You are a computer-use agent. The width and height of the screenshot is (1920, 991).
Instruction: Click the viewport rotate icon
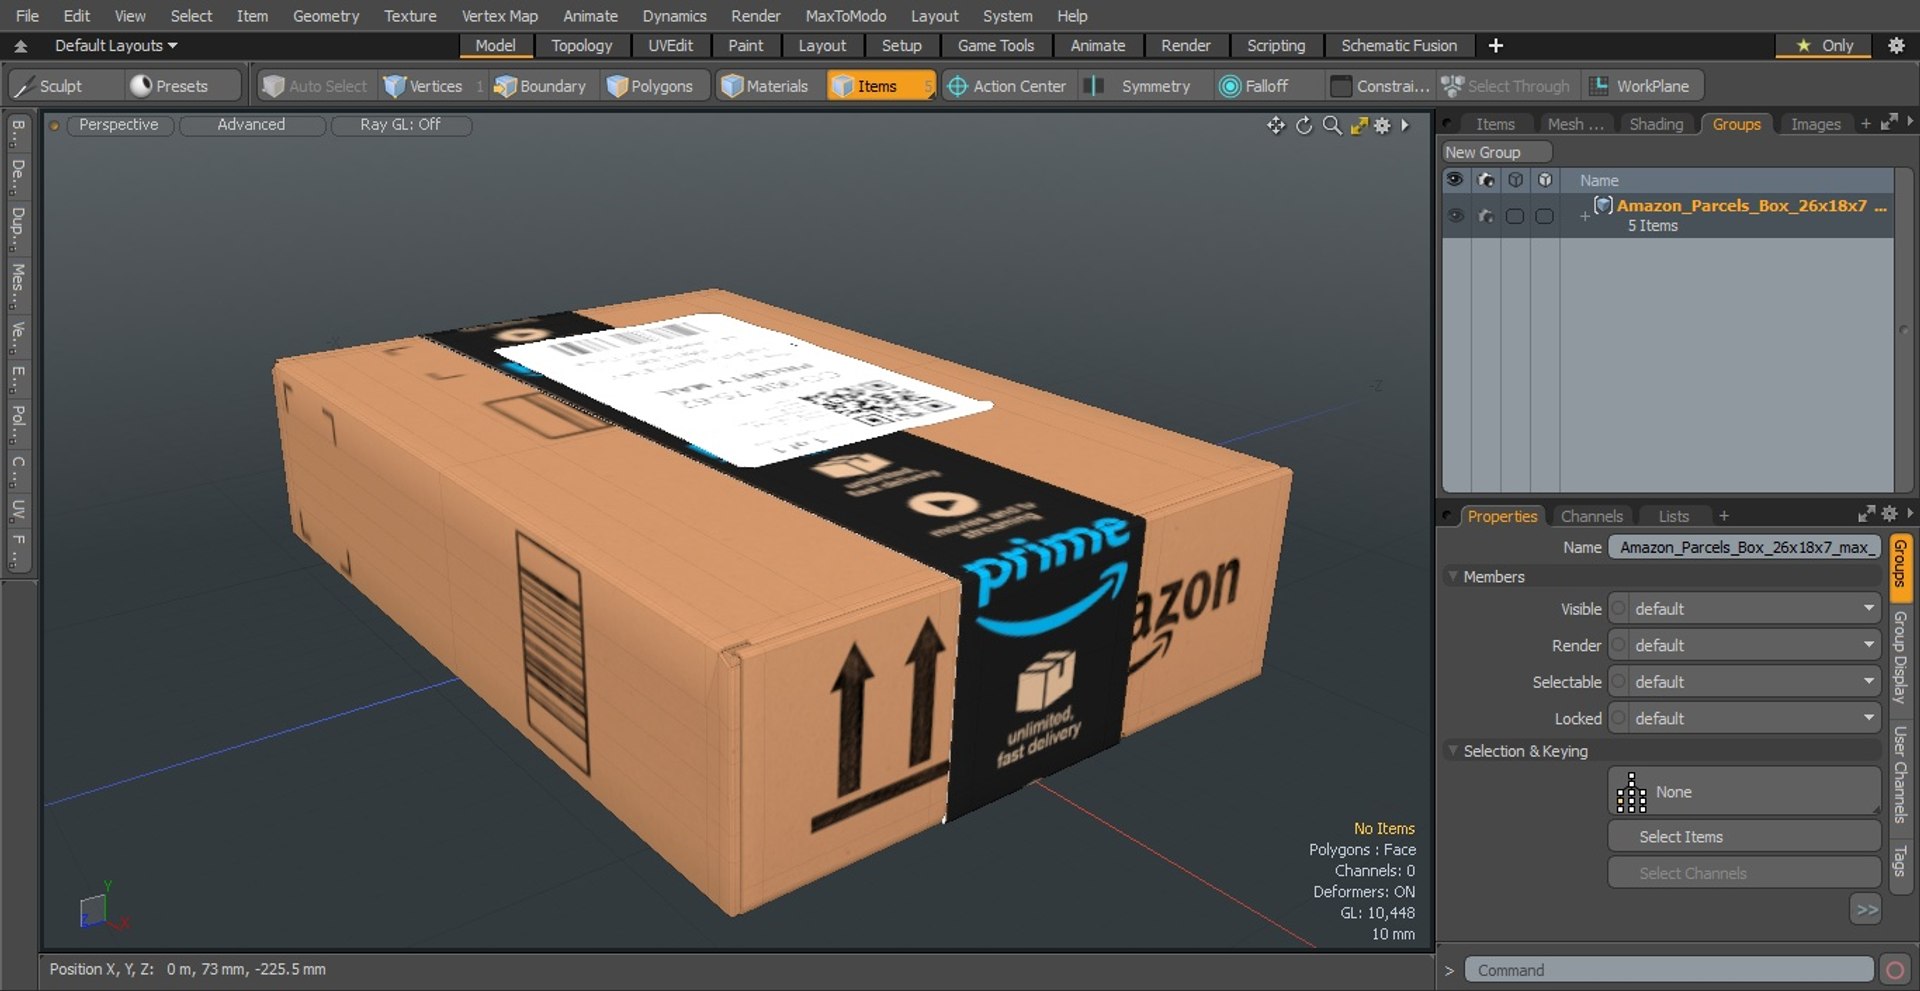(x=1304, y=125)
